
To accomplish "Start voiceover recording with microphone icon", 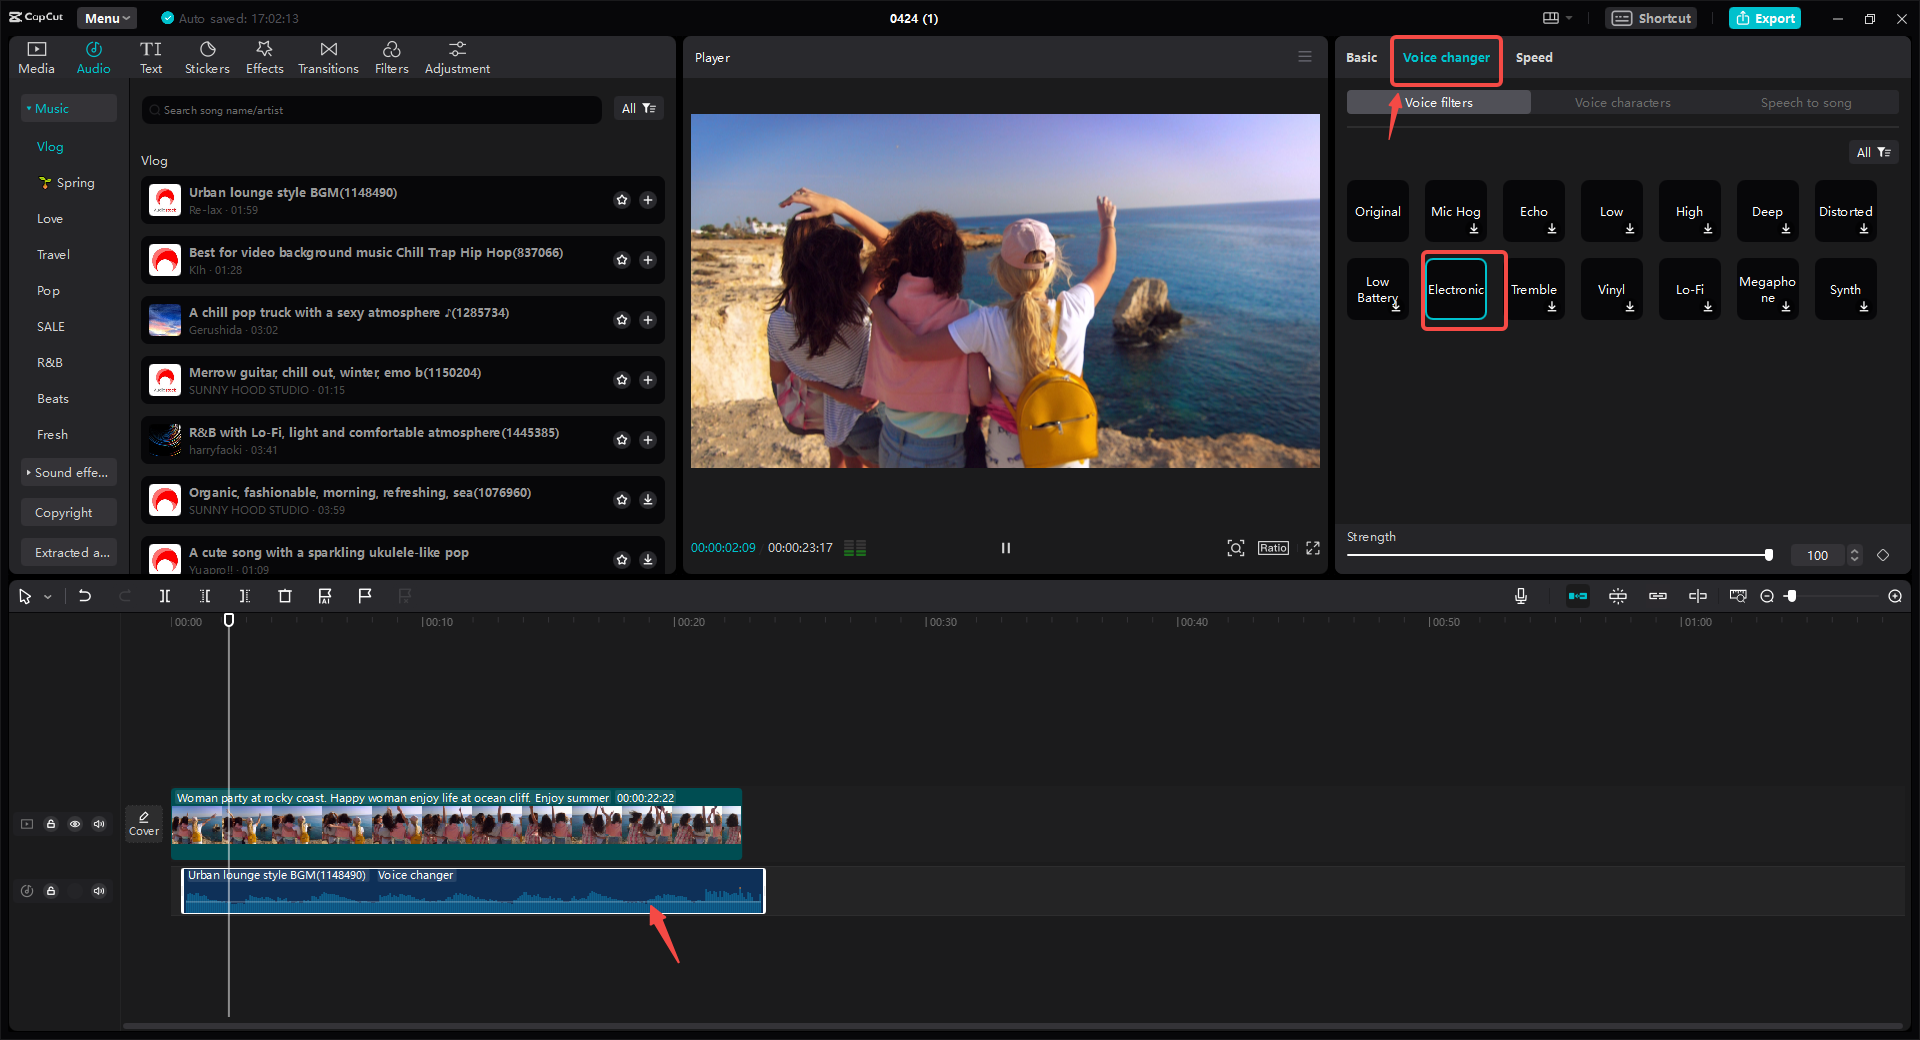I will [1520, 596].
